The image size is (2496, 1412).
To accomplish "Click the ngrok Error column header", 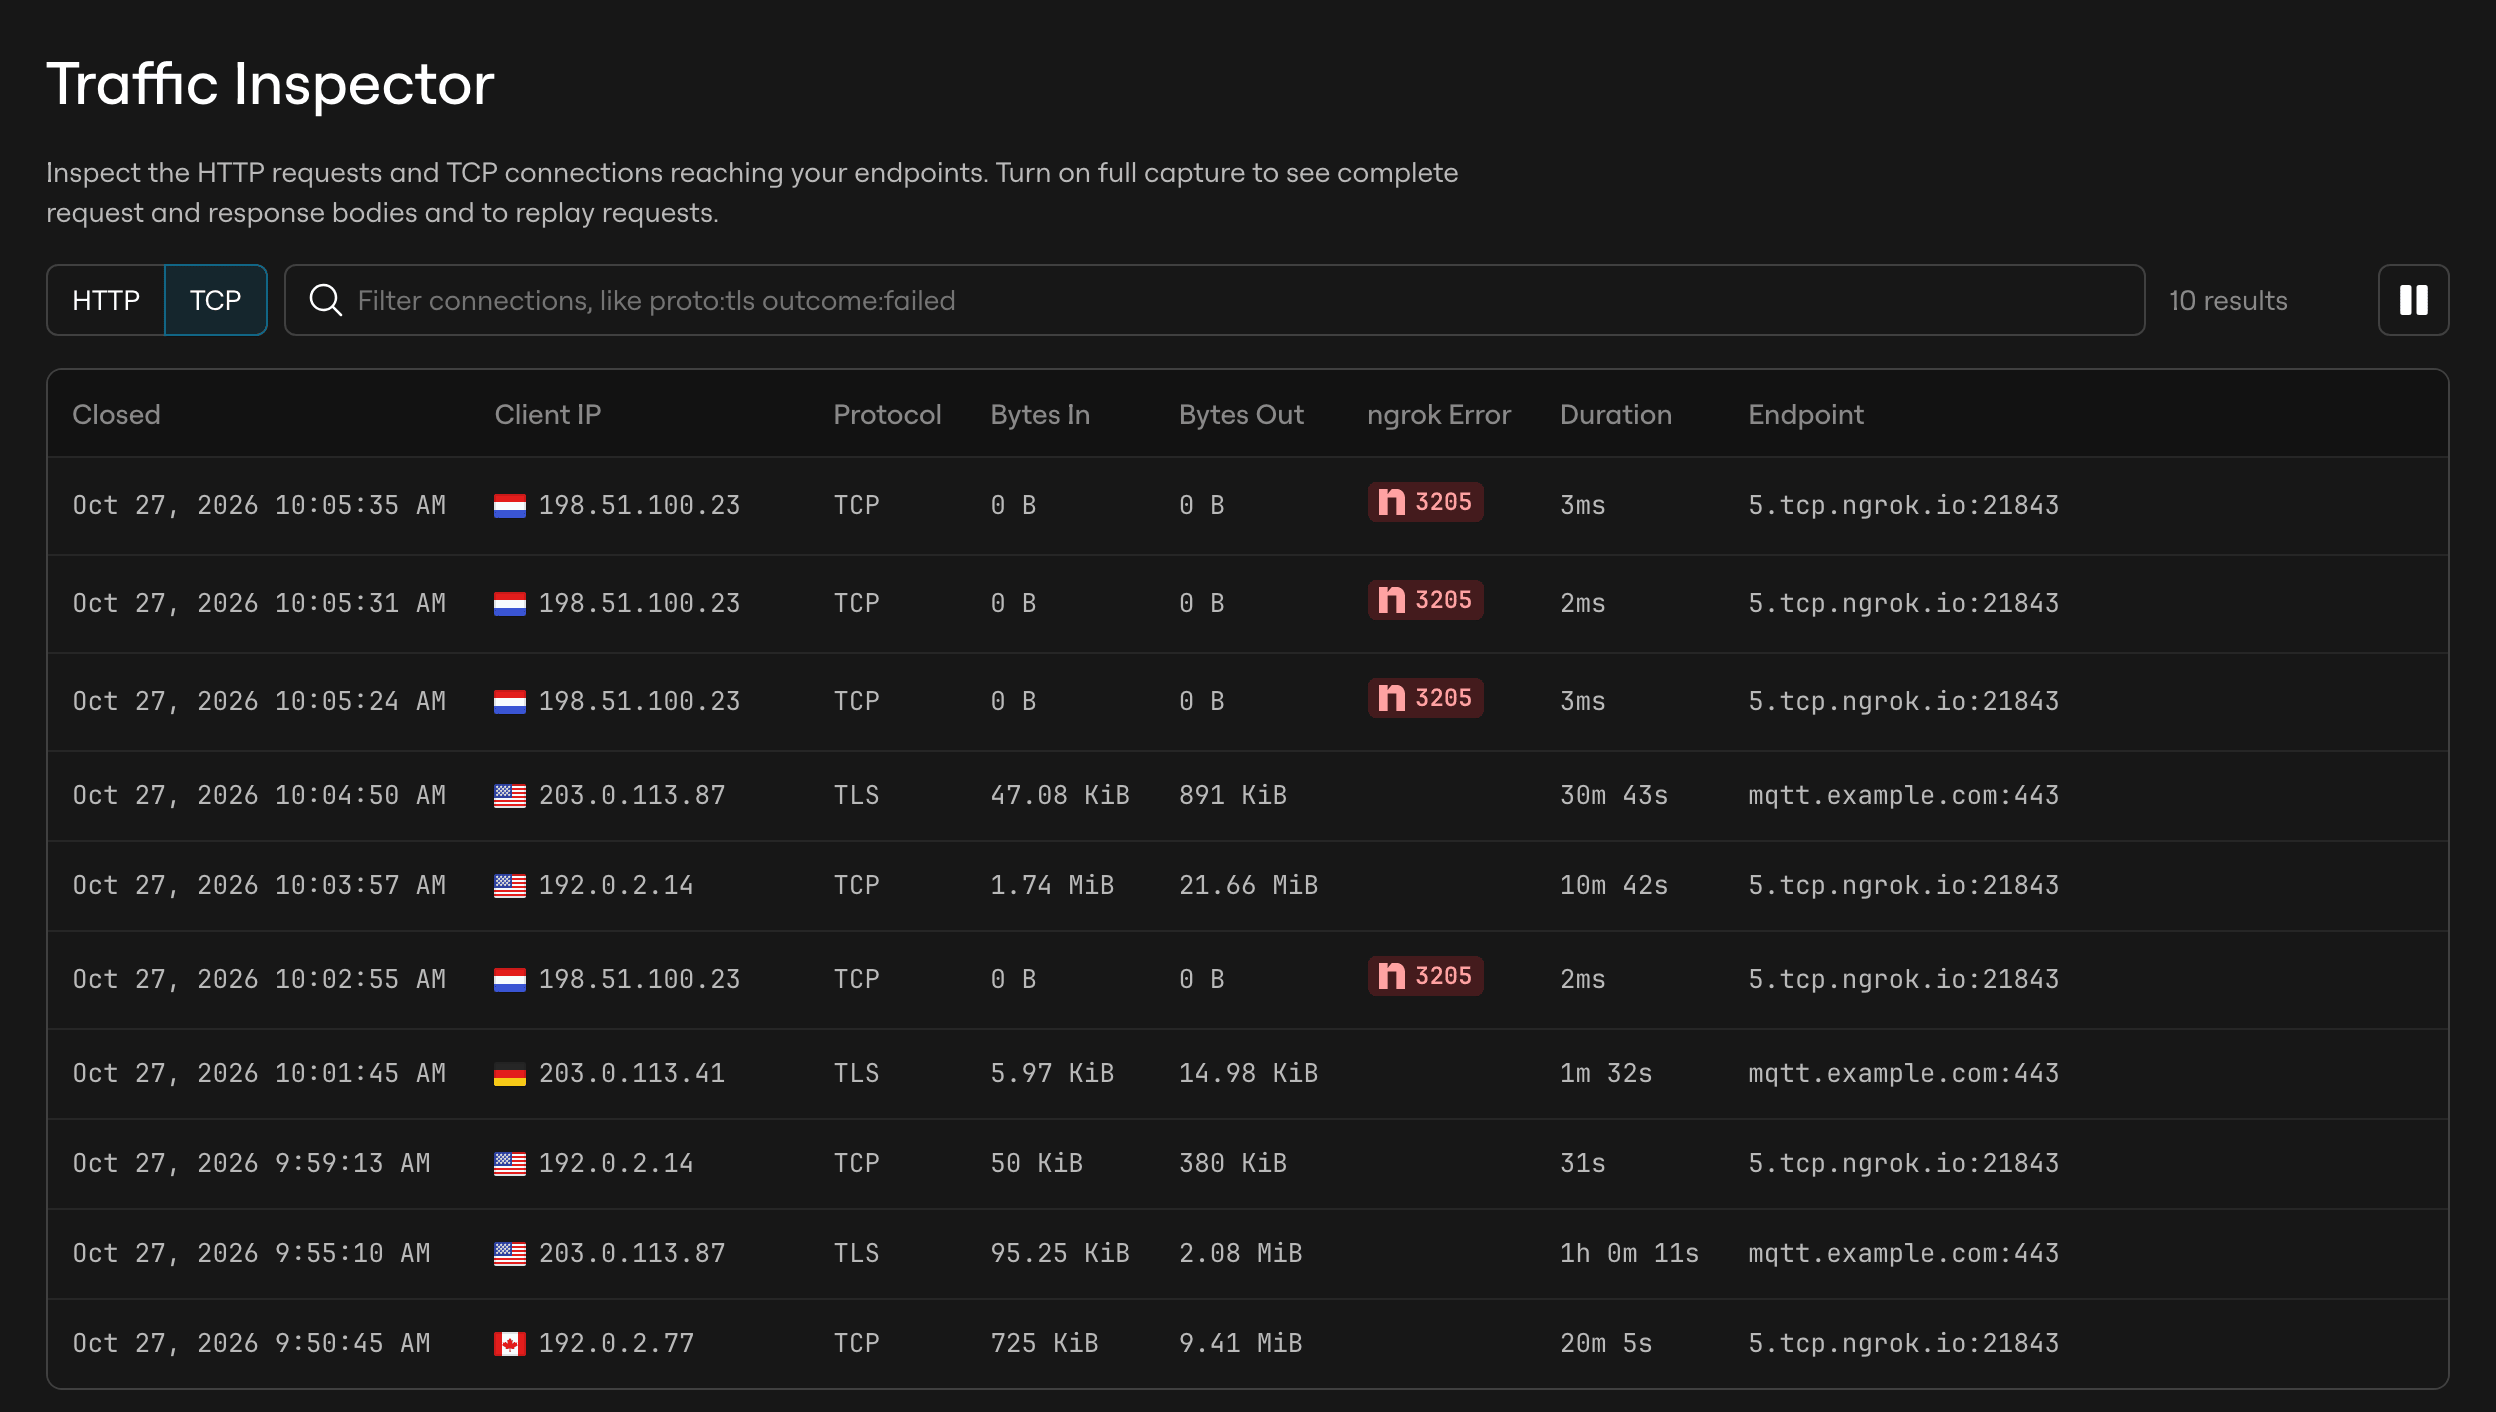I will pos(1439,415).
